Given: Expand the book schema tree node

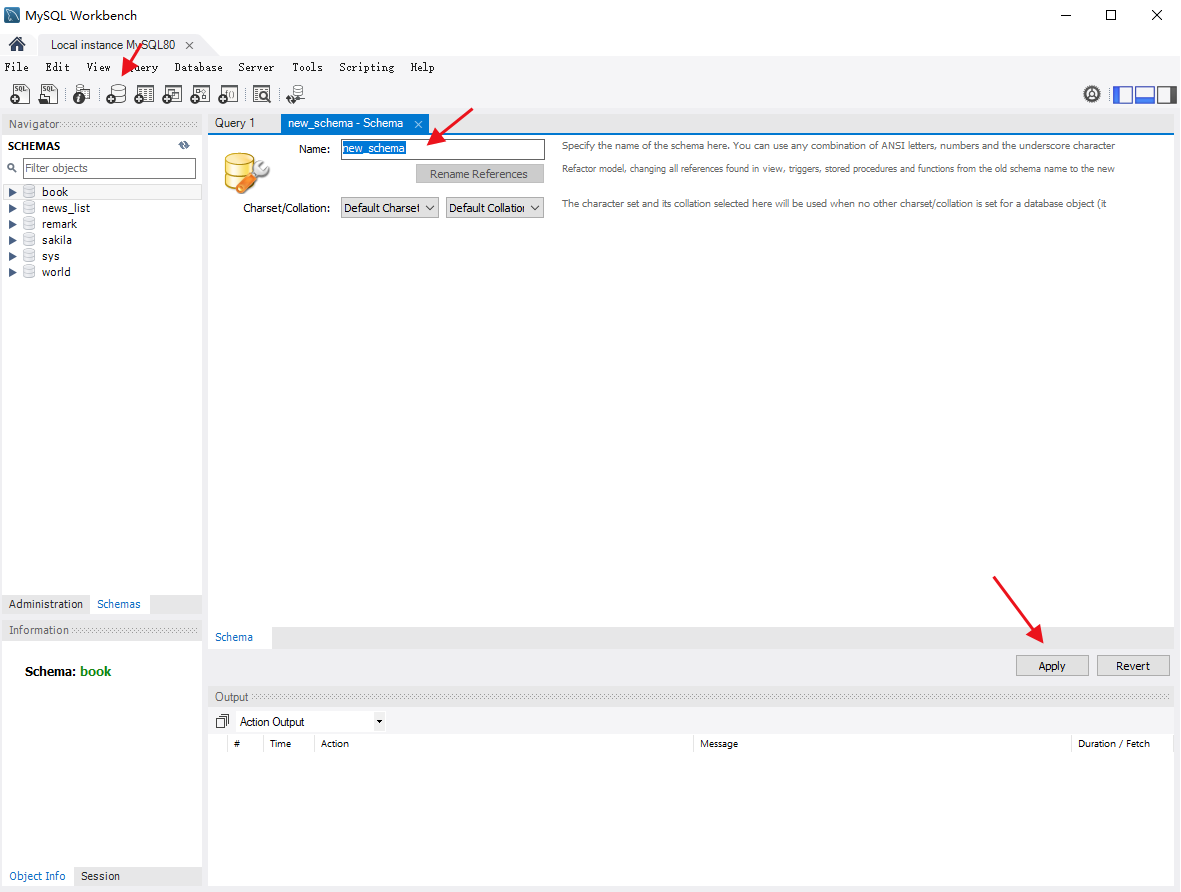Looking at the screenshot, I should 13,192.
